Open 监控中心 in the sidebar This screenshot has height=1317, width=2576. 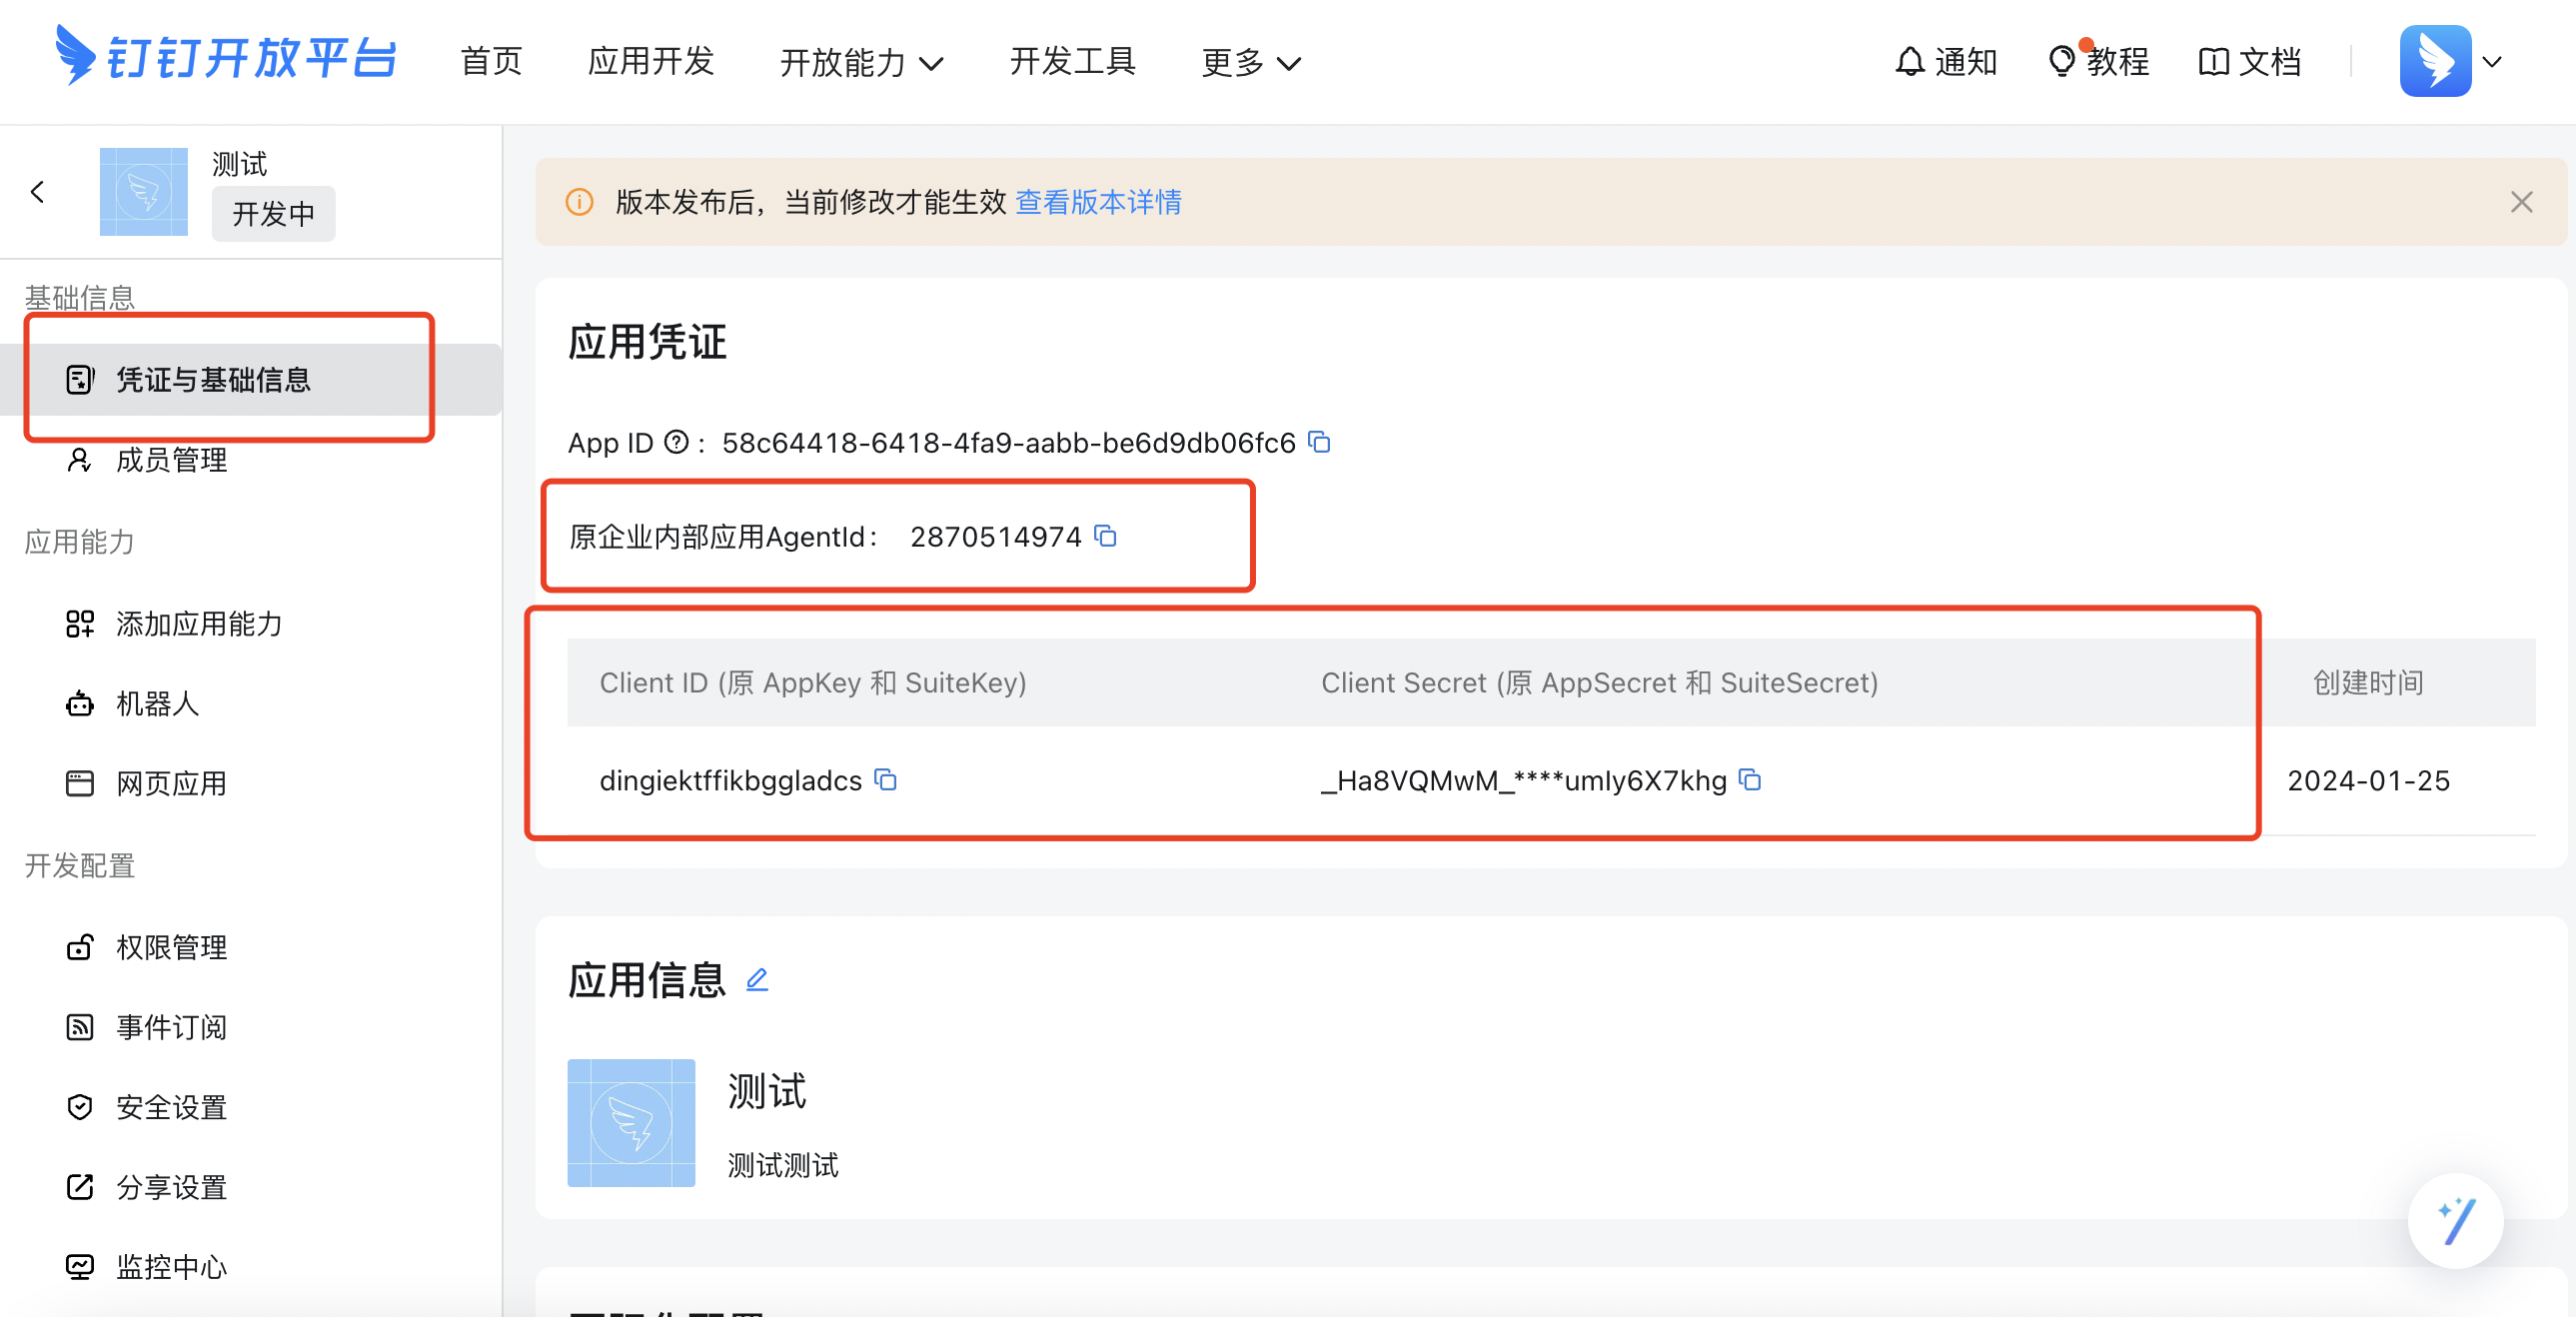pyautogui.click(x=171, y=1268)
